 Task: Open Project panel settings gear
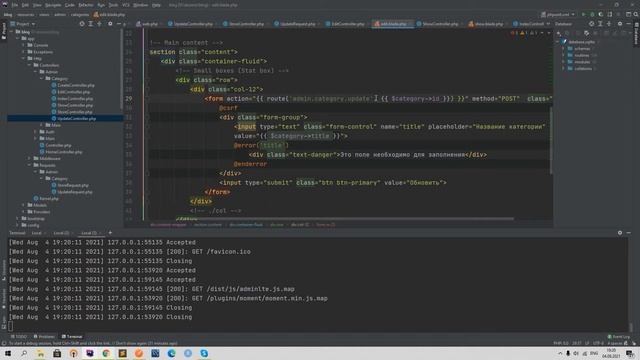110,24
